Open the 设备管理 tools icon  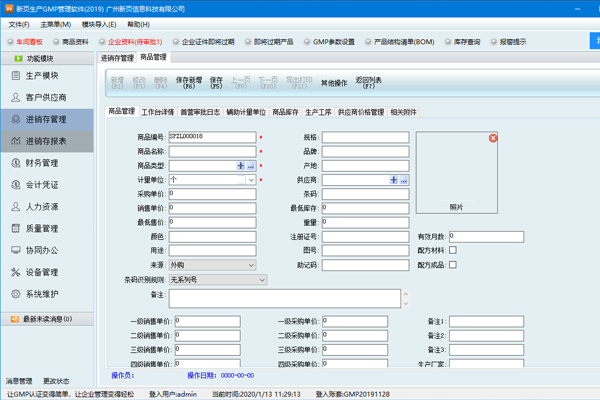[16, 272]
